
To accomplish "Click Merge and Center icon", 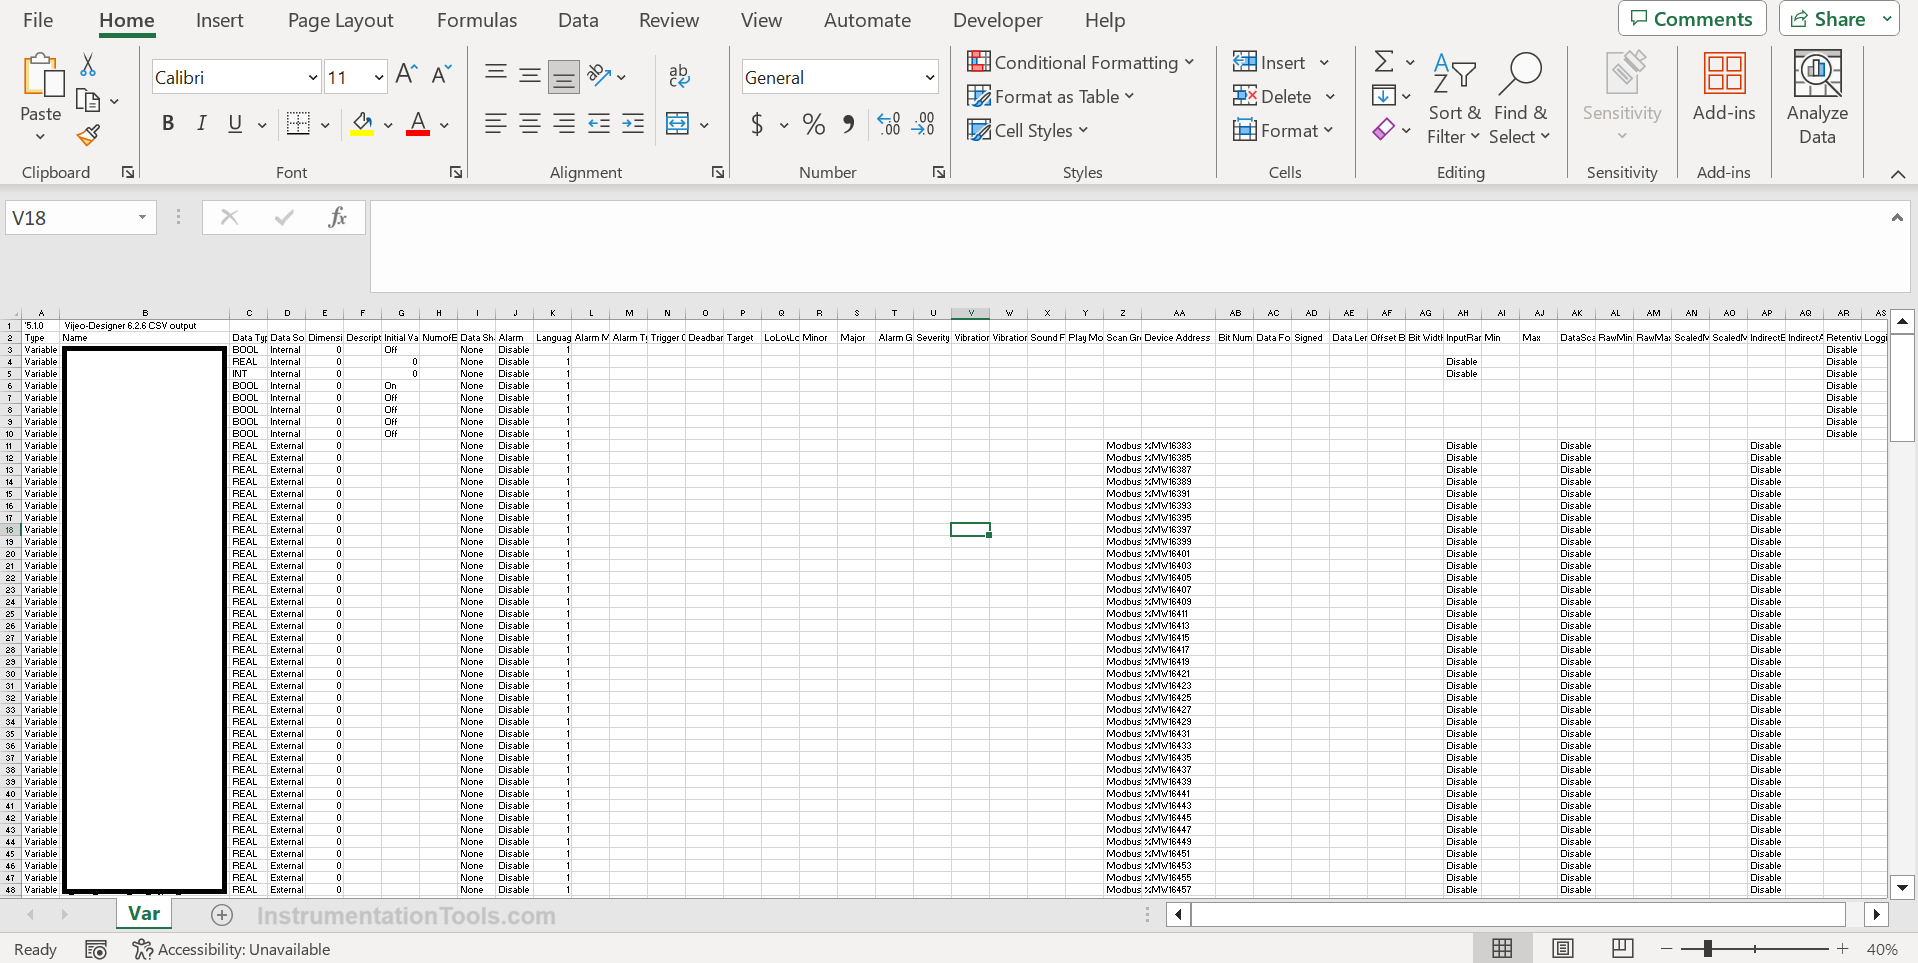I will click(678, 124).
